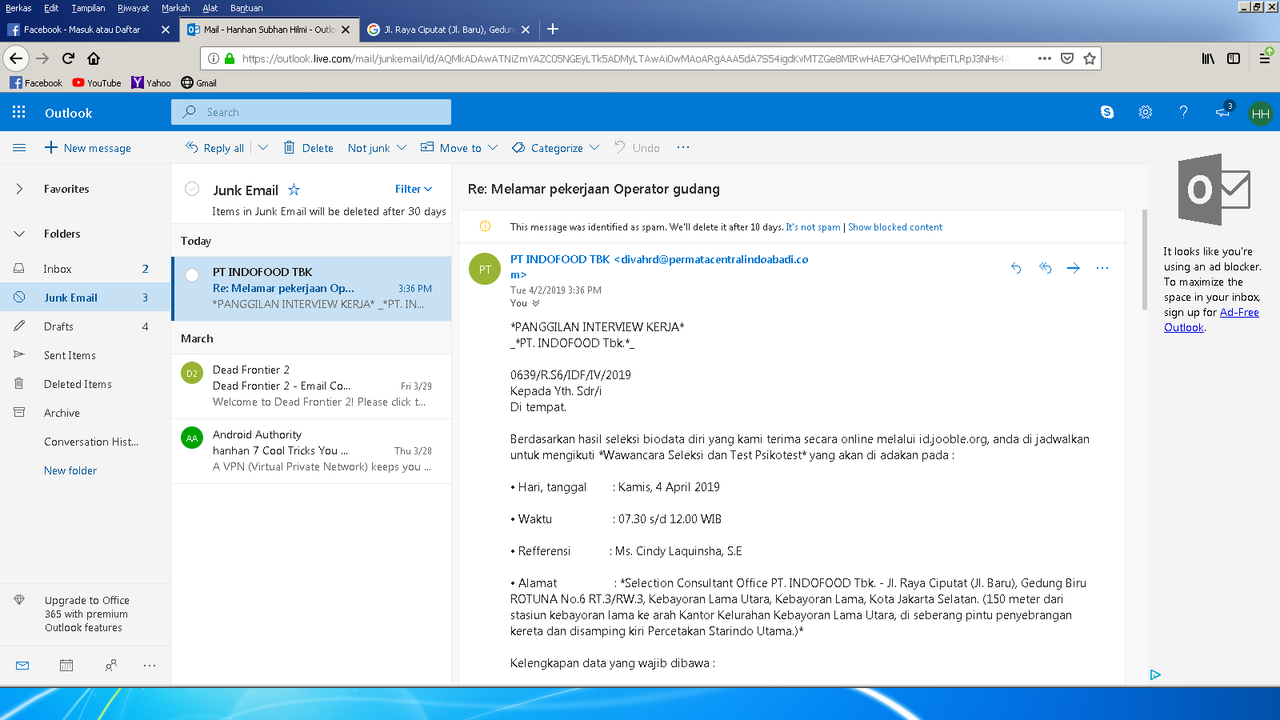Open the toolbar overflow ellipsis
This screenshot has width=1280, height=720.
(683, 147)
